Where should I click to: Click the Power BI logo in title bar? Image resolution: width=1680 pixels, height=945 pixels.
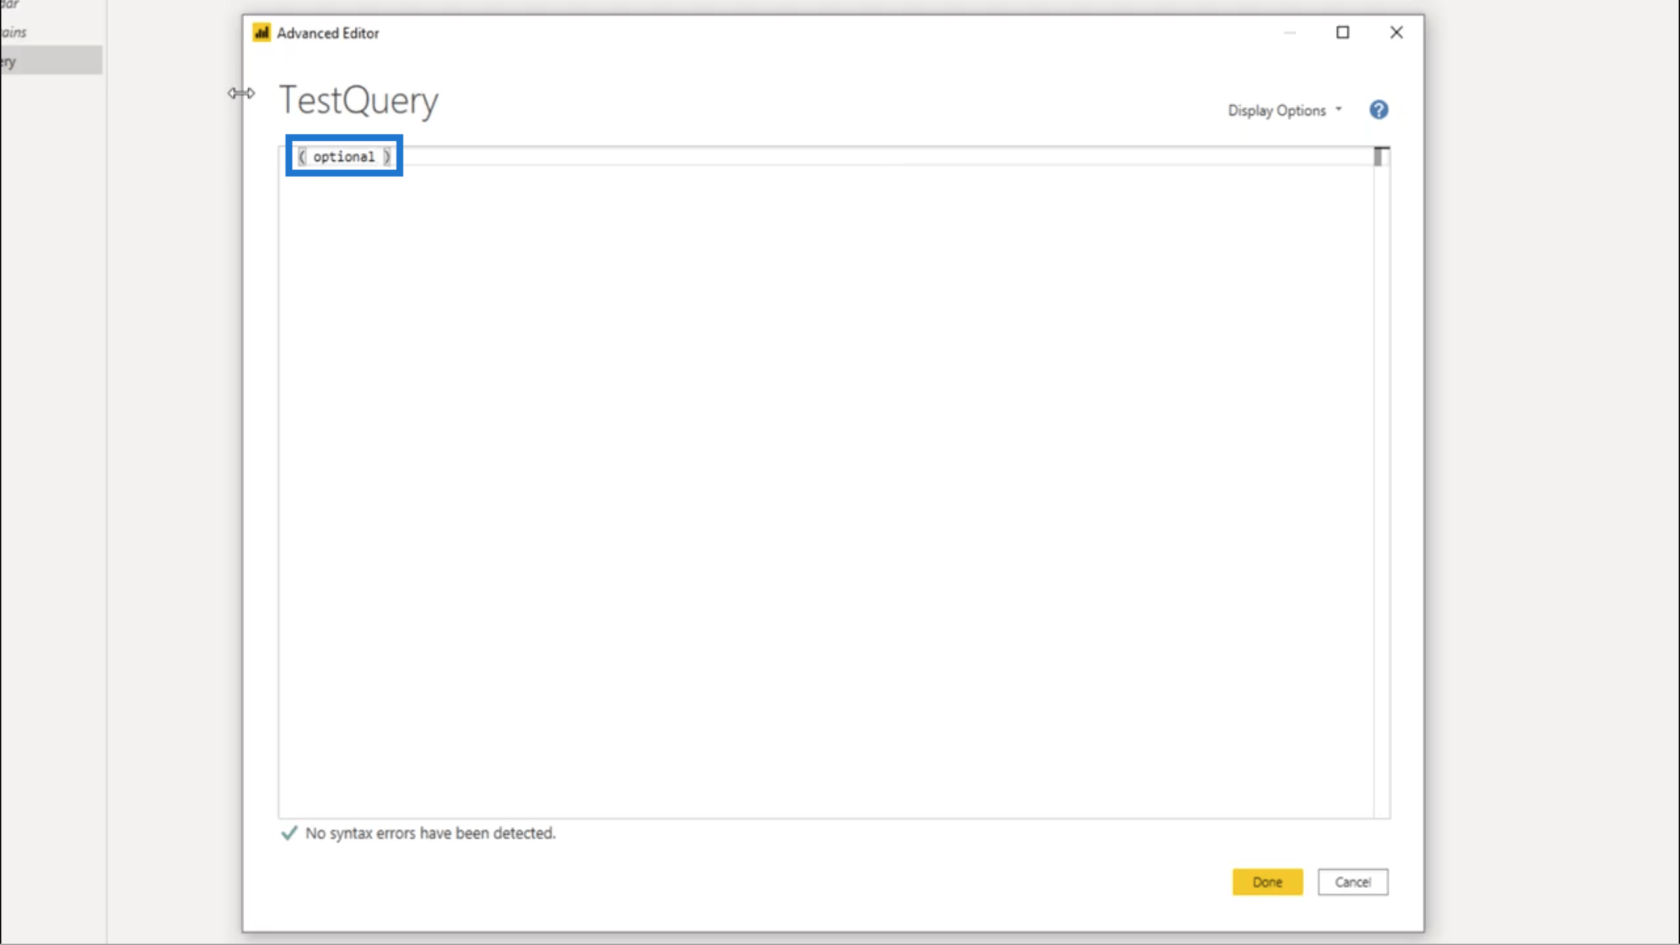261,33
